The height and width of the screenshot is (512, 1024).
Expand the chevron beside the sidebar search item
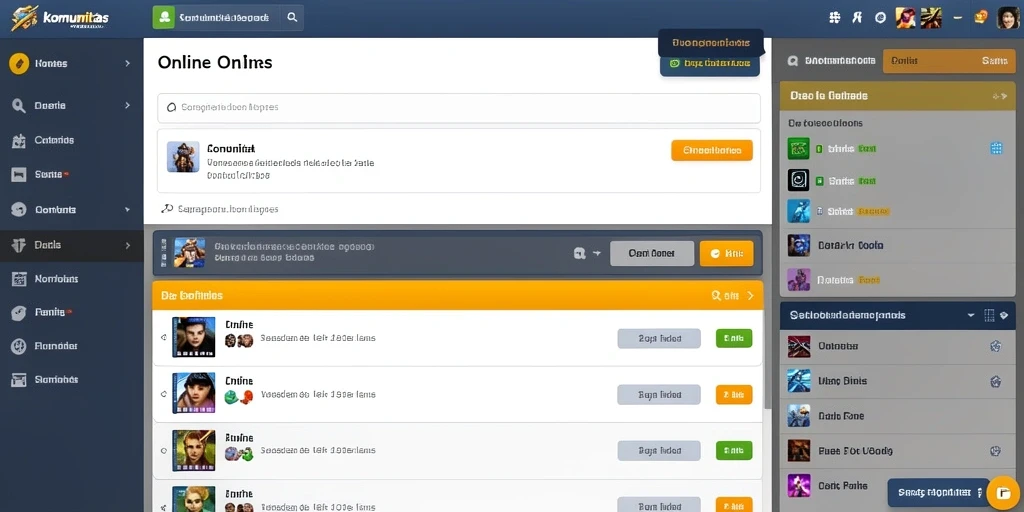click(127, 105)
